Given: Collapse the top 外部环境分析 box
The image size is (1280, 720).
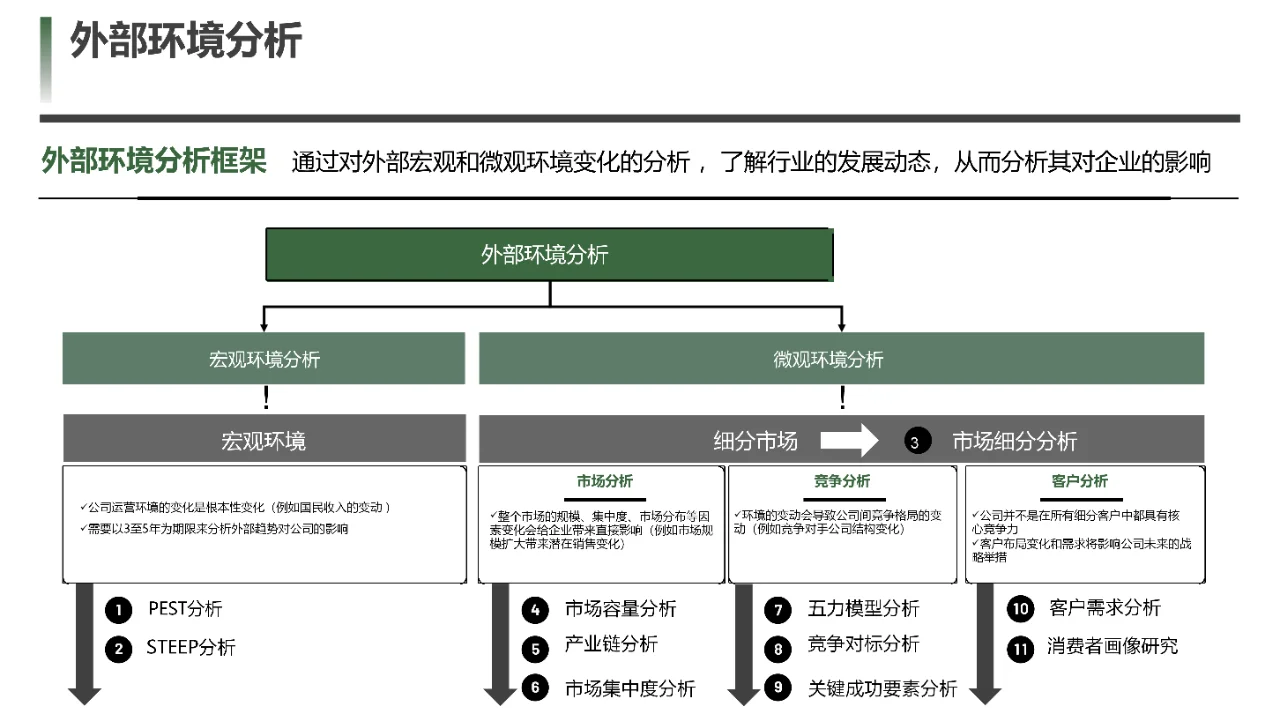Looking at the screenshot, I should pos(548,254).
